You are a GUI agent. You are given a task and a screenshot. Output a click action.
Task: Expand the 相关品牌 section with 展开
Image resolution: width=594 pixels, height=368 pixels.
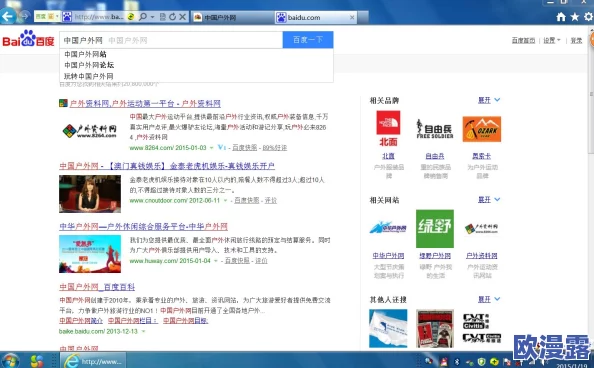489,100
